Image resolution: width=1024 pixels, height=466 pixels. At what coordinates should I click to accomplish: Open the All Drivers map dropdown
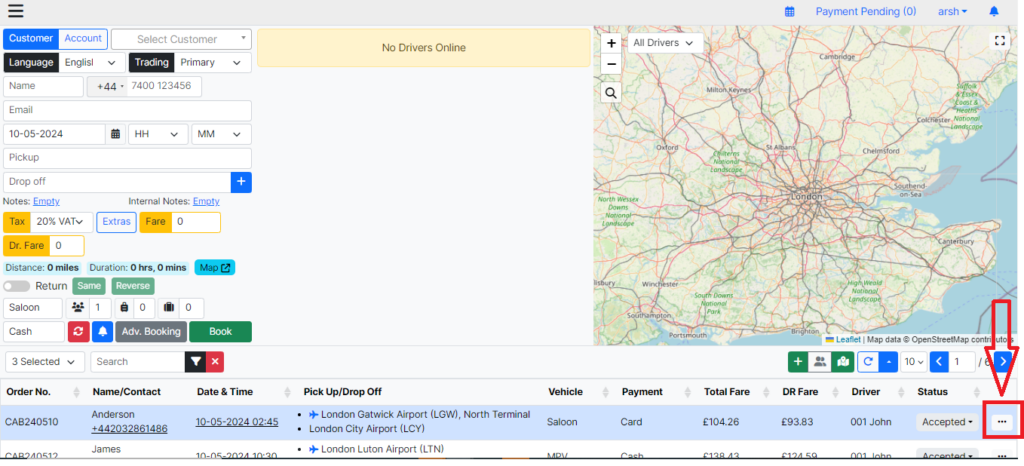(665, 43)
